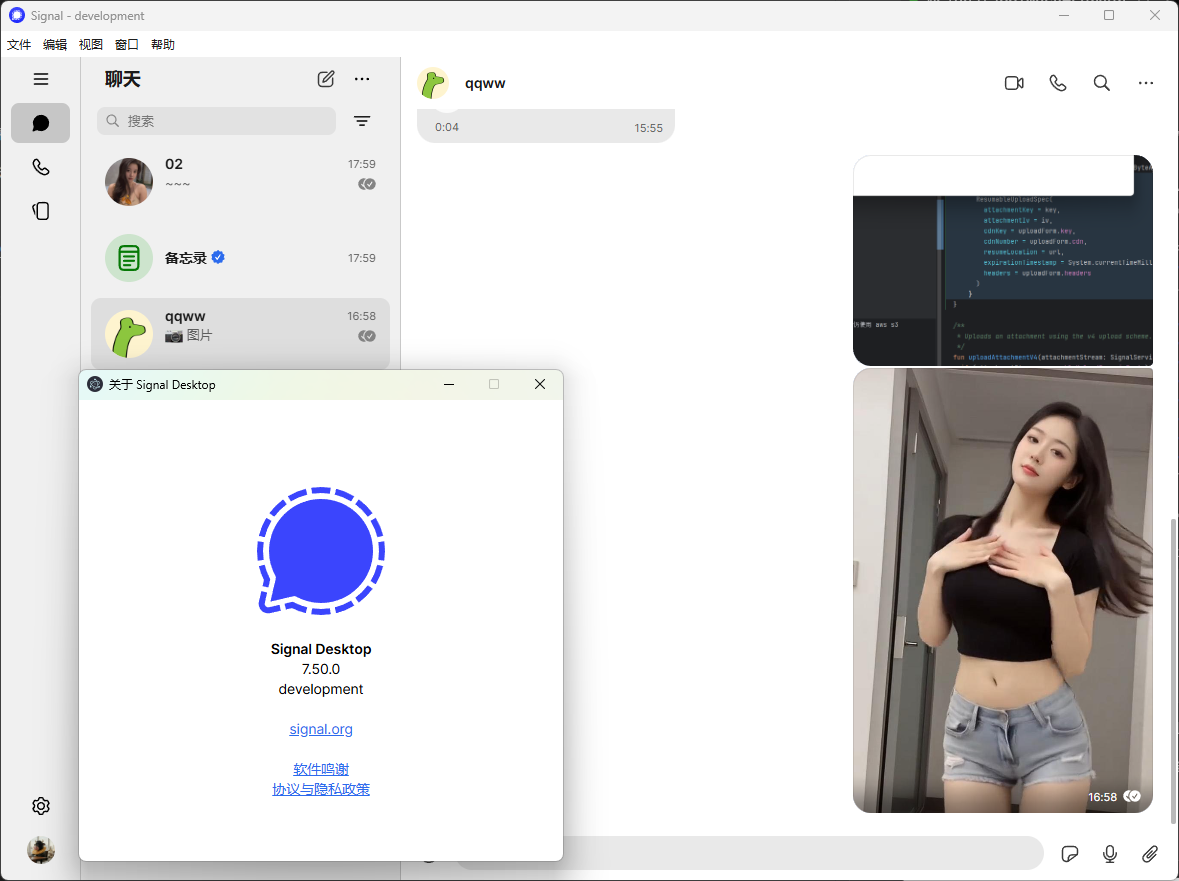Select the qqww chat in list
Viewport: 1179px width, 881px height.
pos(241,333)
